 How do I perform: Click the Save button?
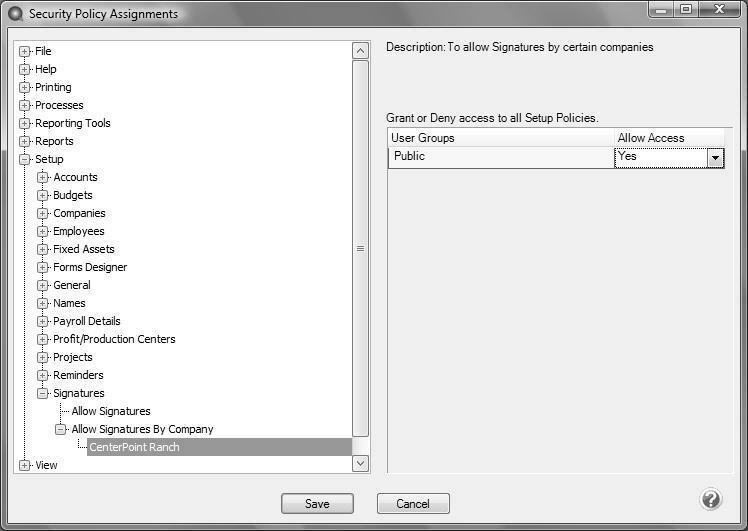[317, 504]
